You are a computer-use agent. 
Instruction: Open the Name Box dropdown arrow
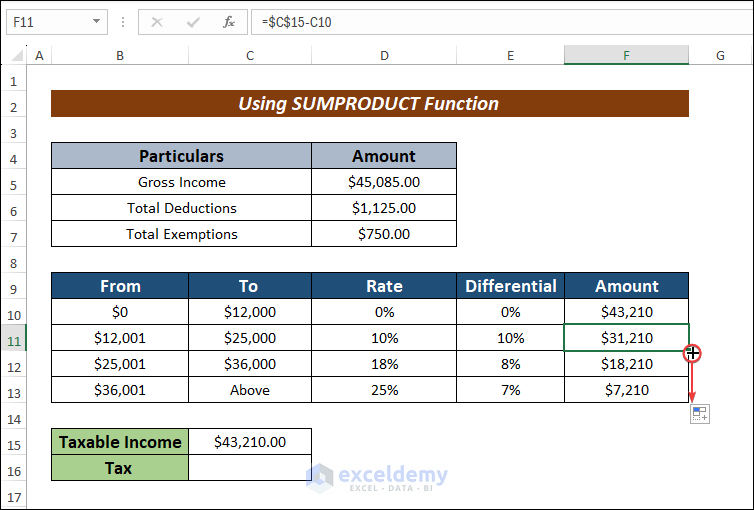click(x=97, y=22)
